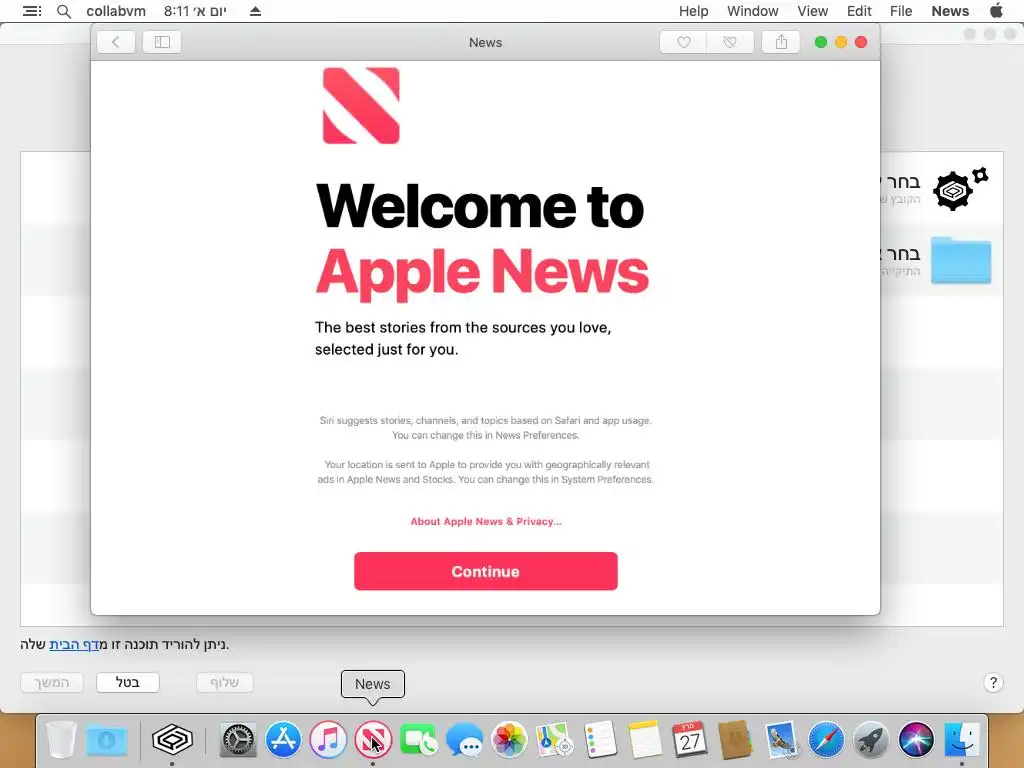Viewport: 1024px width, 768px height.
Task: Open the View menu
Action: click(x=812, y=11)
